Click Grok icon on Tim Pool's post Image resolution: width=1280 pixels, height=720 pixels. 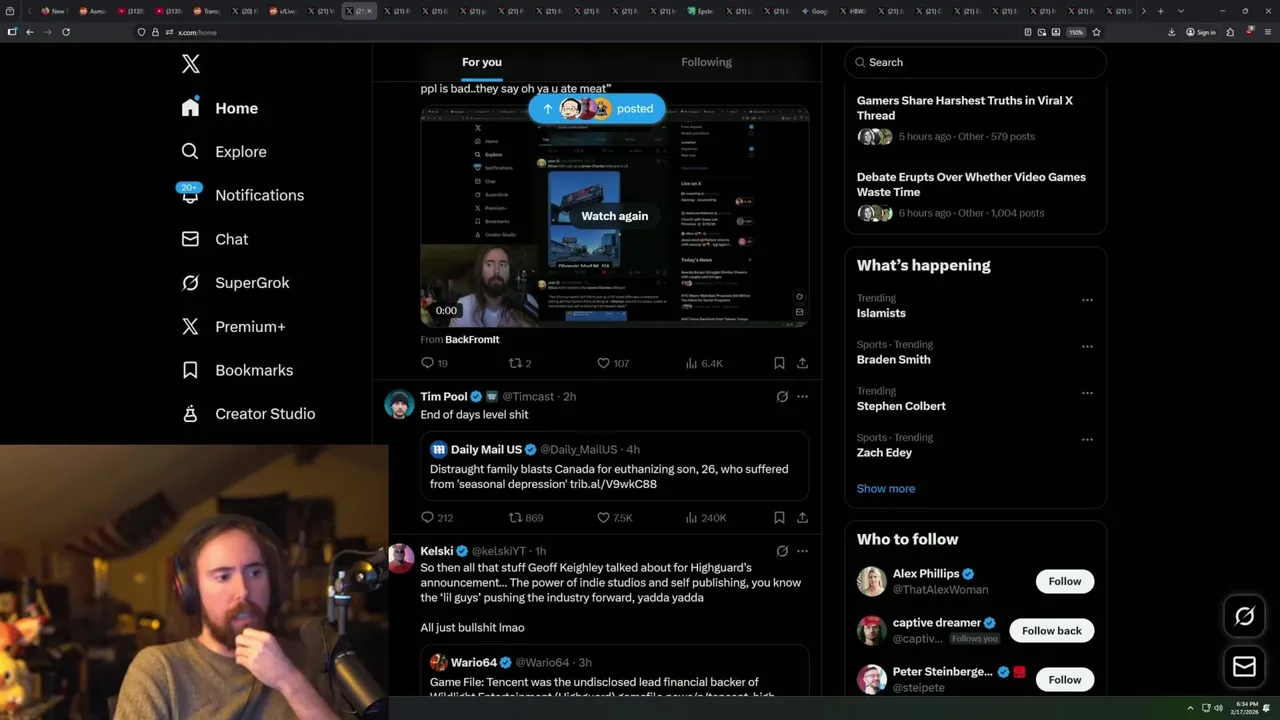coord(782,397)
